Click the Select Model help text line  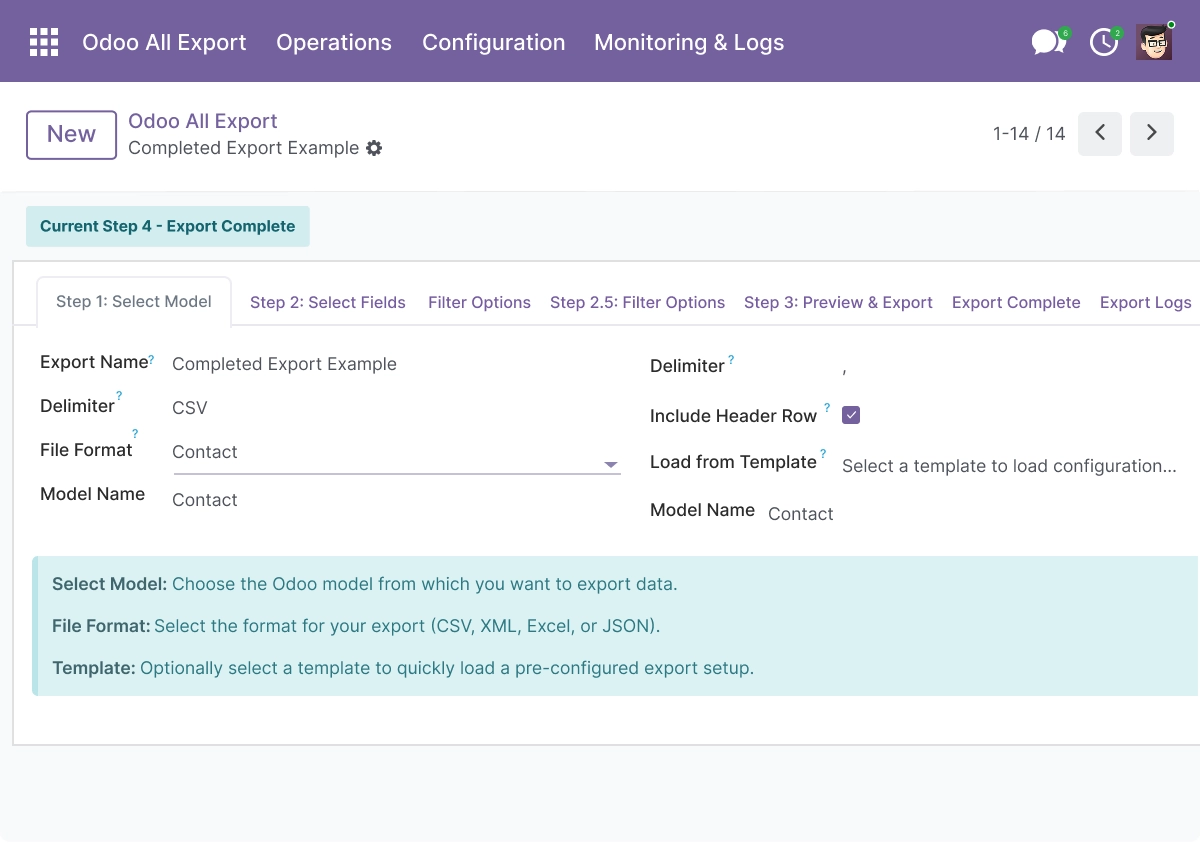click(365, 584)
